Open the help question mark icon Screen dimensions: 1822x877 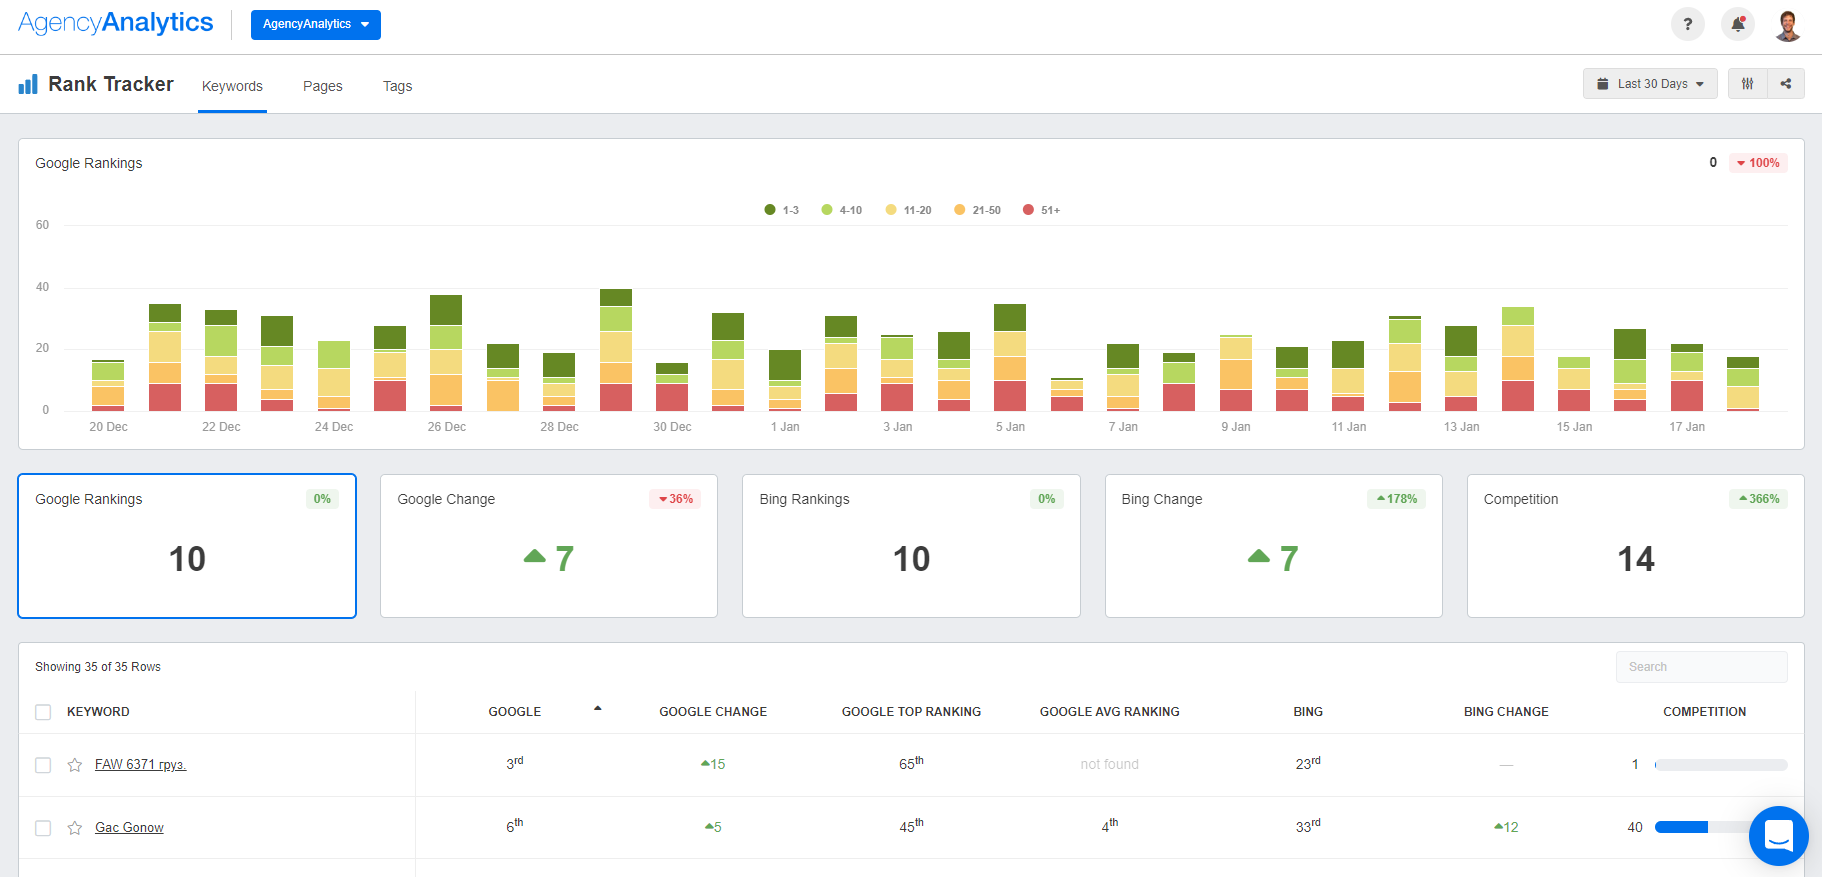tap(1688, 24)
